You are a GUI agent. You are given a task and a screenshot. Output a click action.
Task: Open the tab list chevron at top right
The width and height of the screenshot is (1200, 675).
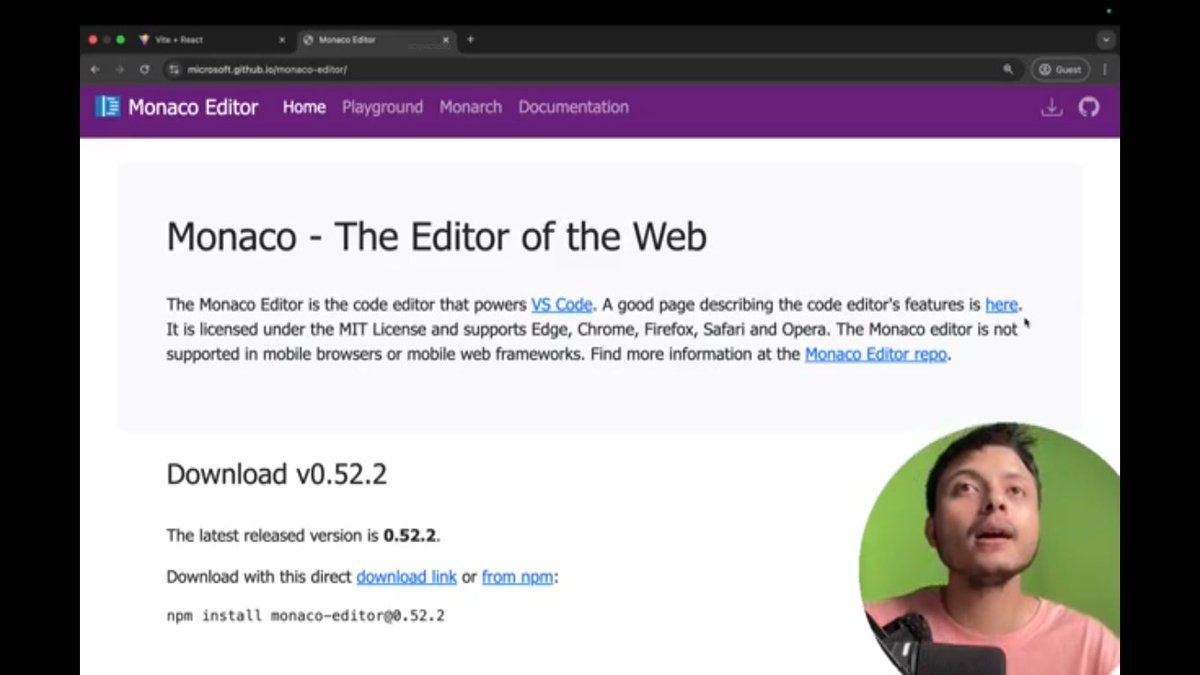[x=1106, y=40]
